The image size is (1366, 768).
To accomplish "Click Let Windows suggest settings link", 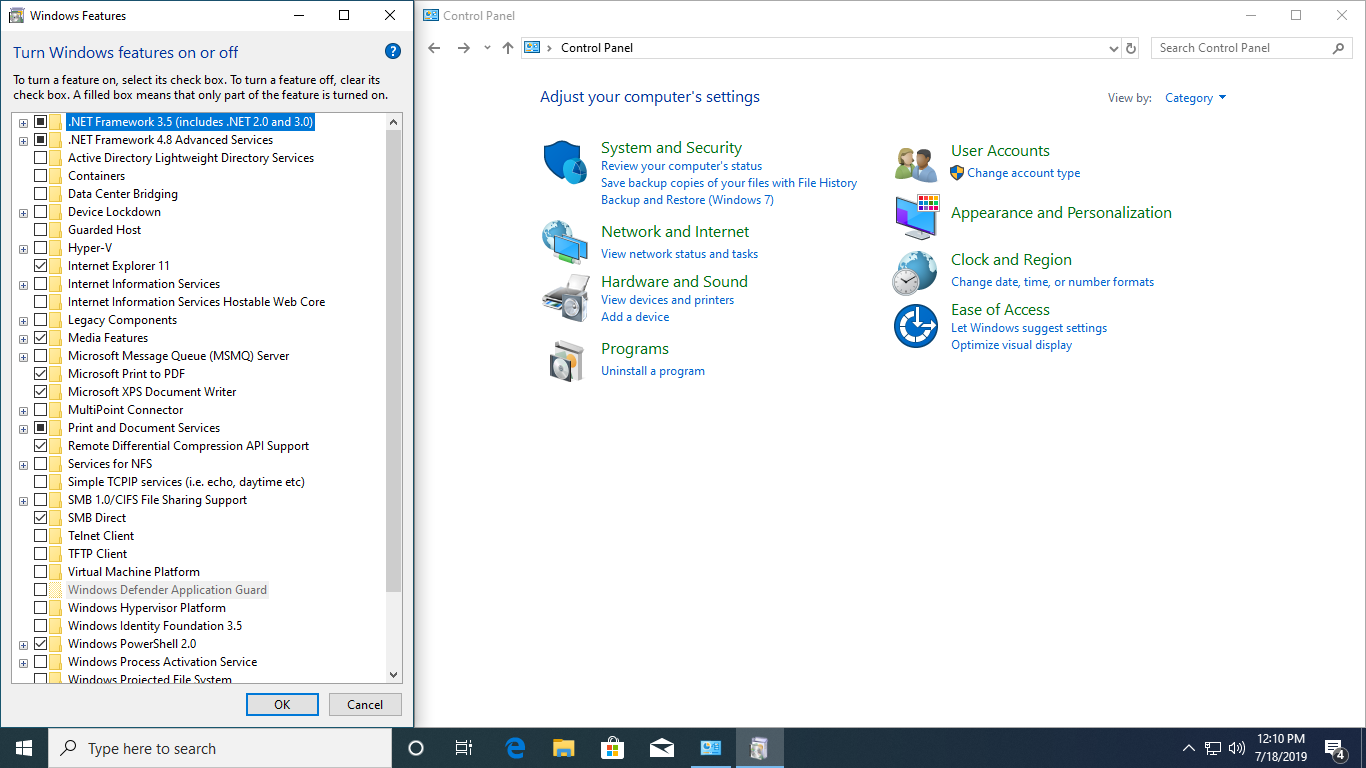I will click(x=1029, y=328).
